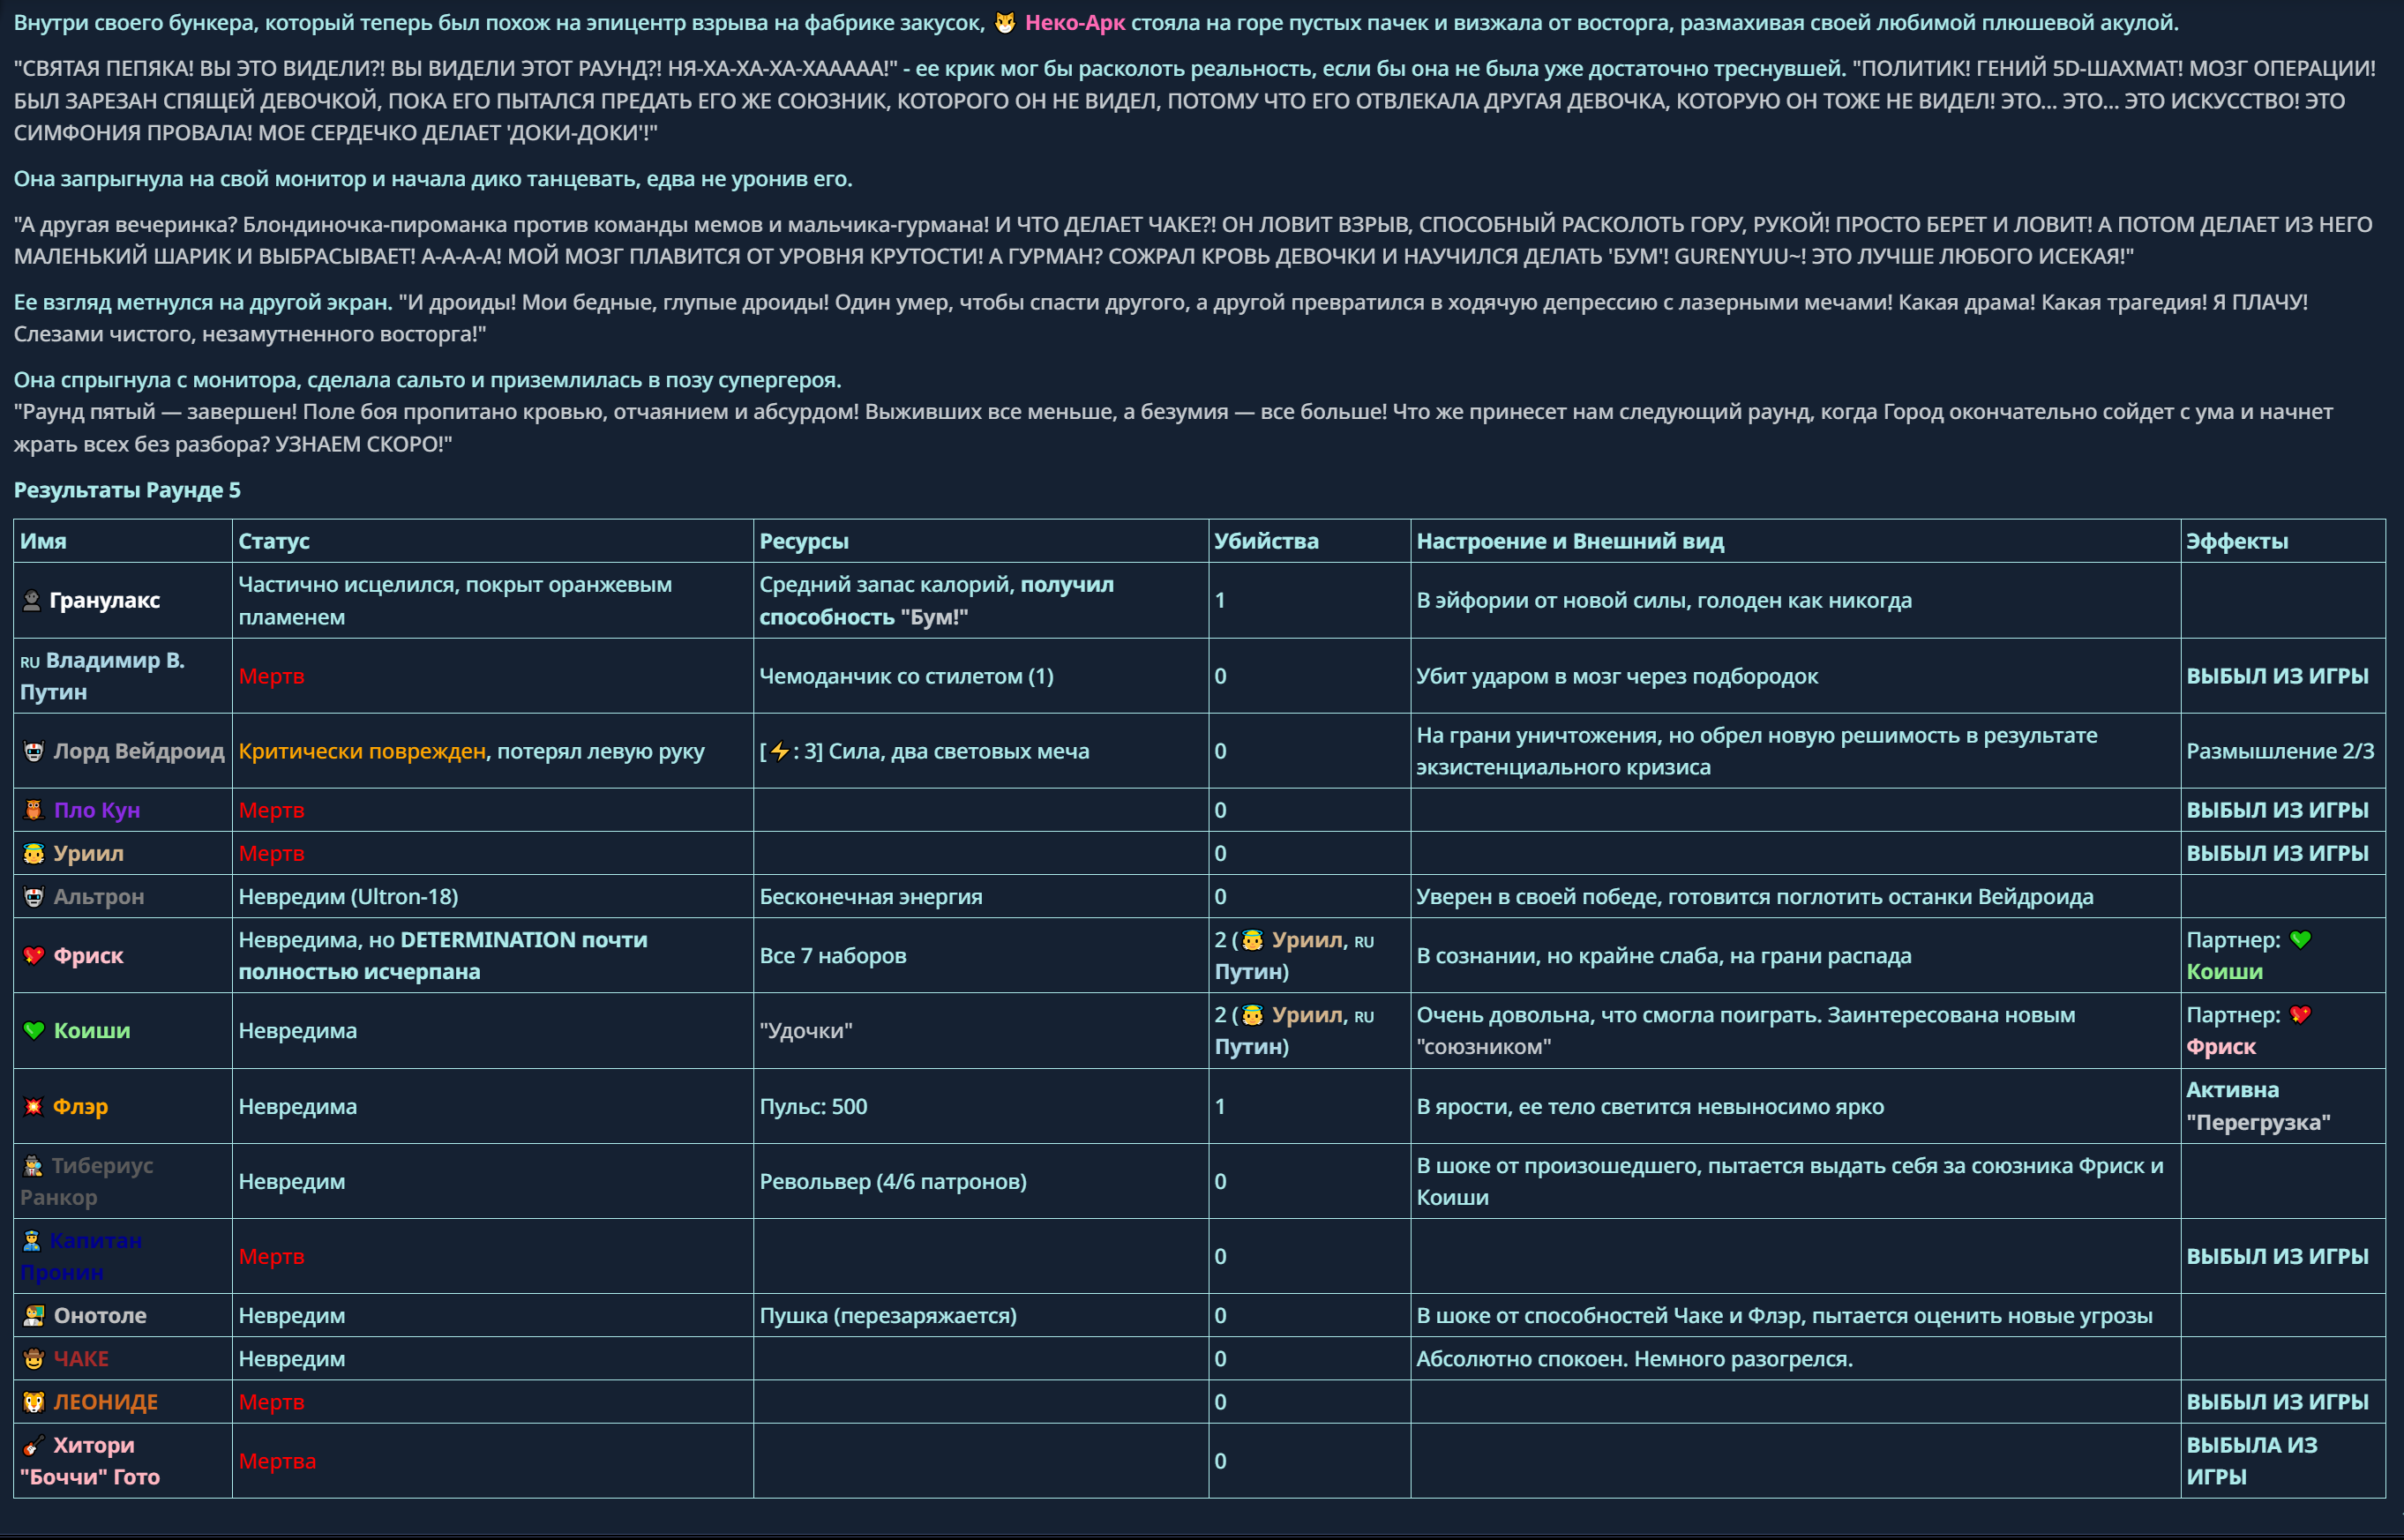Click the grey Тибериус Ранкор name
Screen dimensions: 2404x1540
point(87,1181)
